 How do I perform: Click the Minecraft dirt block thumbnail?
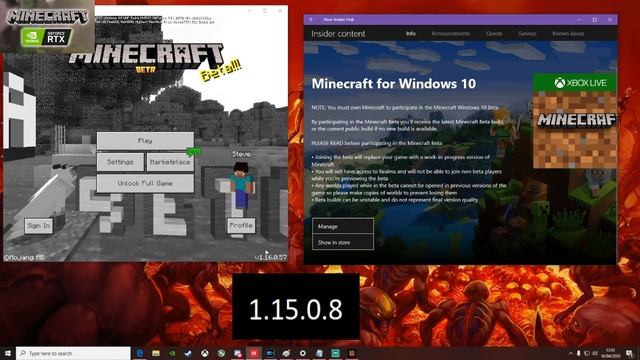pyautogui.click(x=575, y=130)
